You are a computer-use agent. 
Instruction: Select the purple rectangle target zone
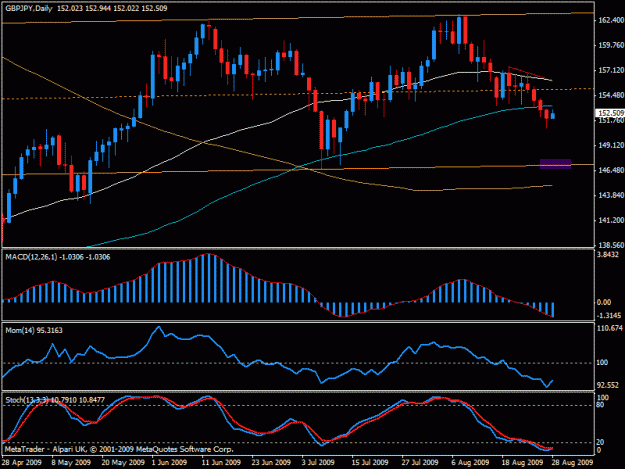point(555,164)
